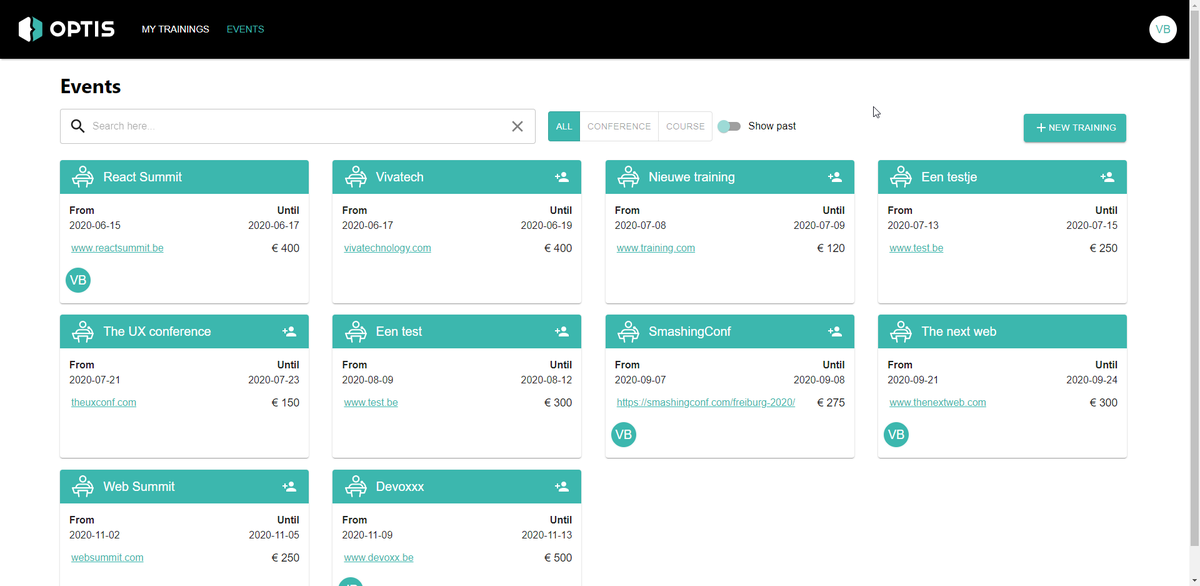Click the Vivatech card icon
This screenshot has width=1200, height=586.
tap(356, 177)
